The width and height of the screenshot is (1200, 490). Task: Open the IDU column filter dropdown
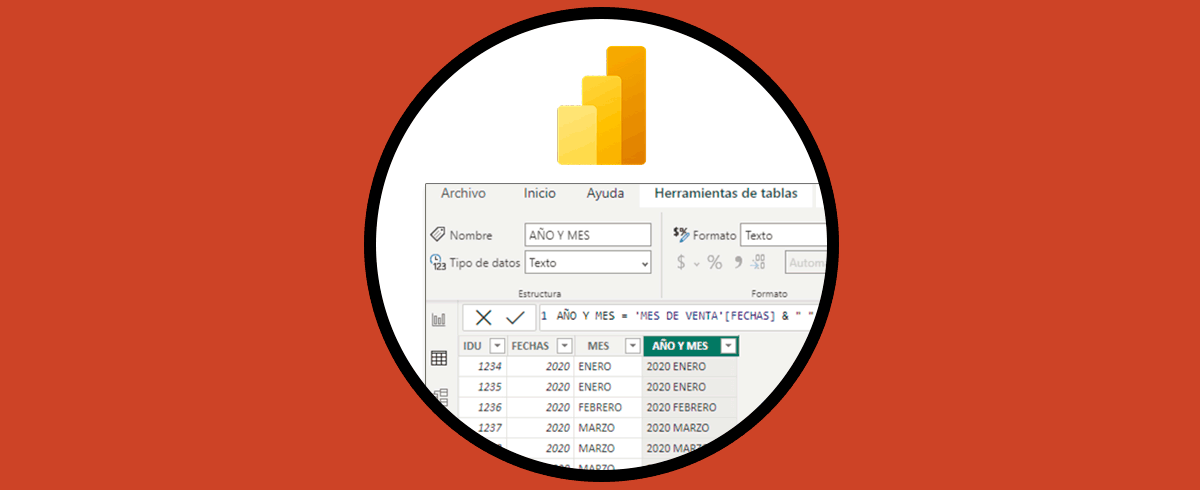[495, 346]
